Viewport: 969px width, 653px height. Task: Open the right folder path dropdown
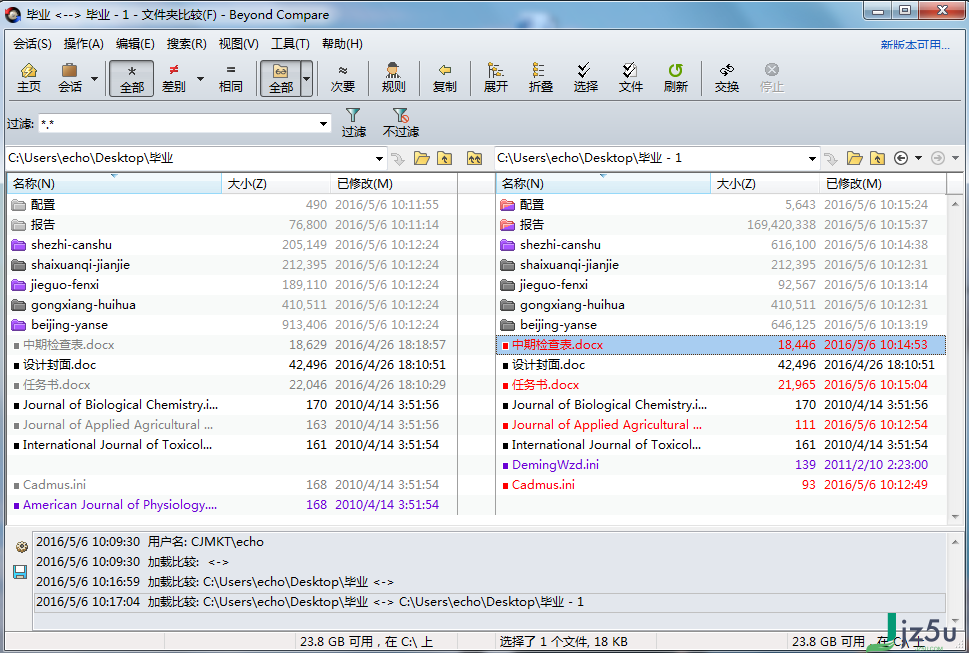click(x=812, y=159)
